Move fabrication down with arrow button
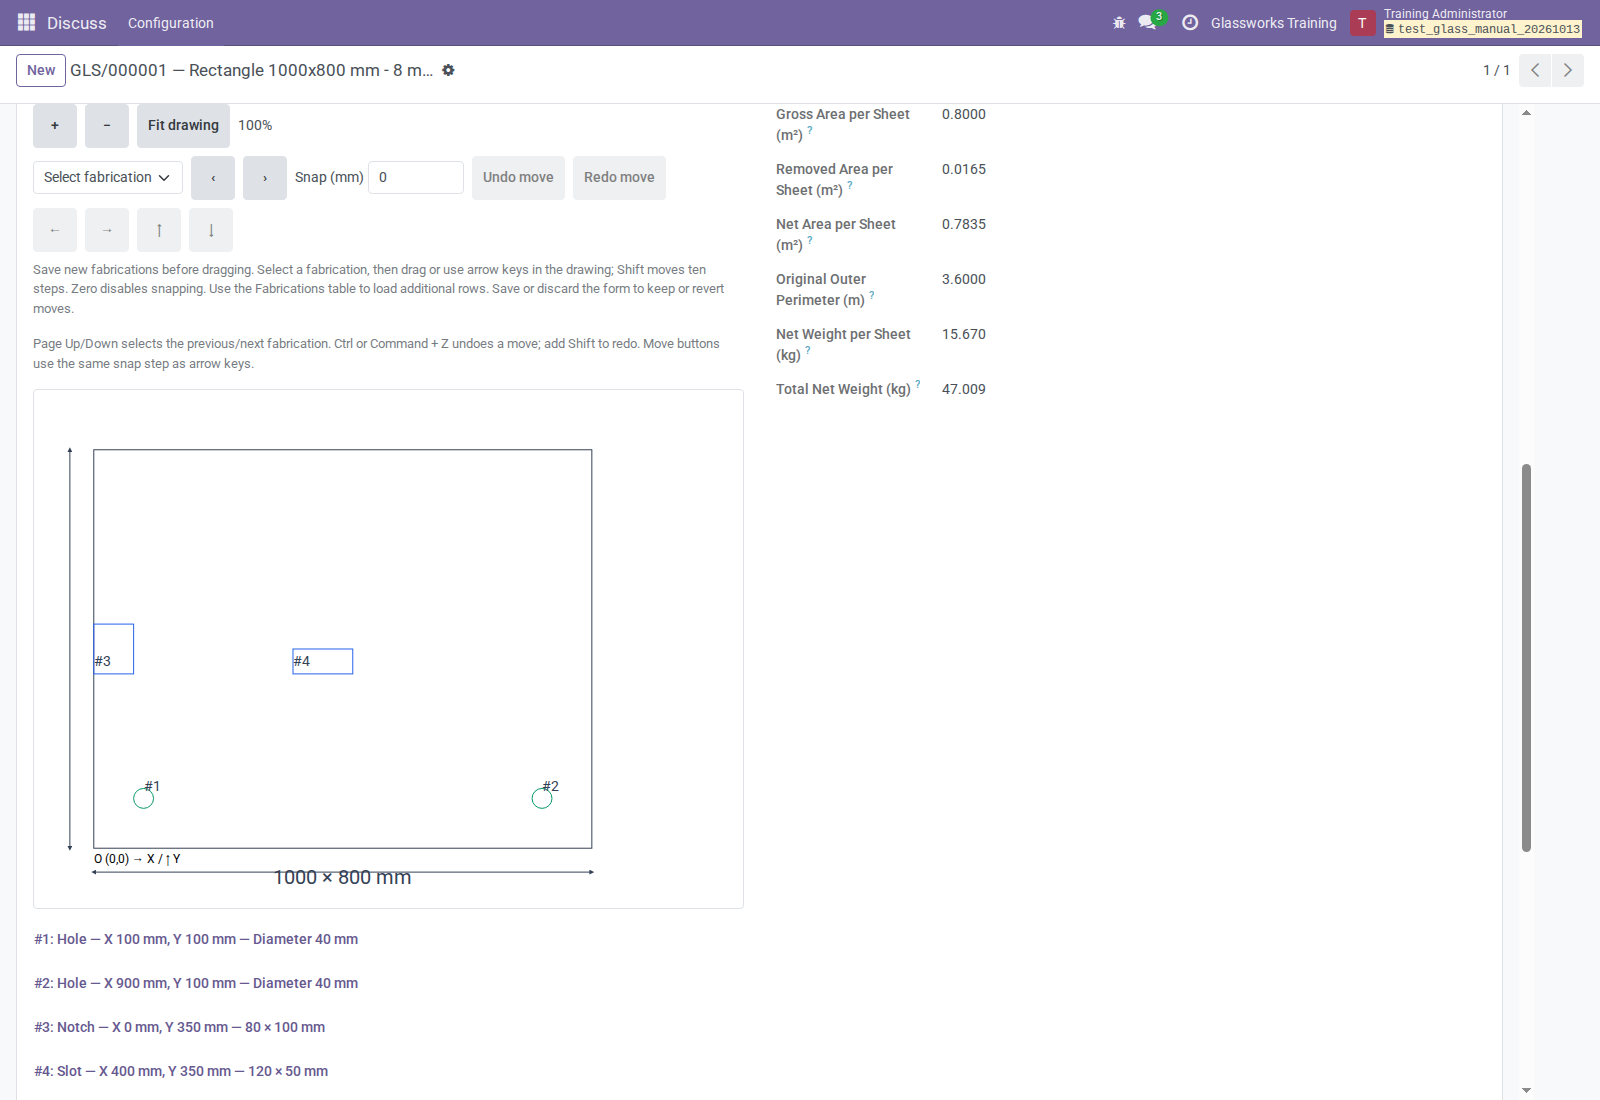The width and height of the screenshot is (1600, 1100). [211, 230]
